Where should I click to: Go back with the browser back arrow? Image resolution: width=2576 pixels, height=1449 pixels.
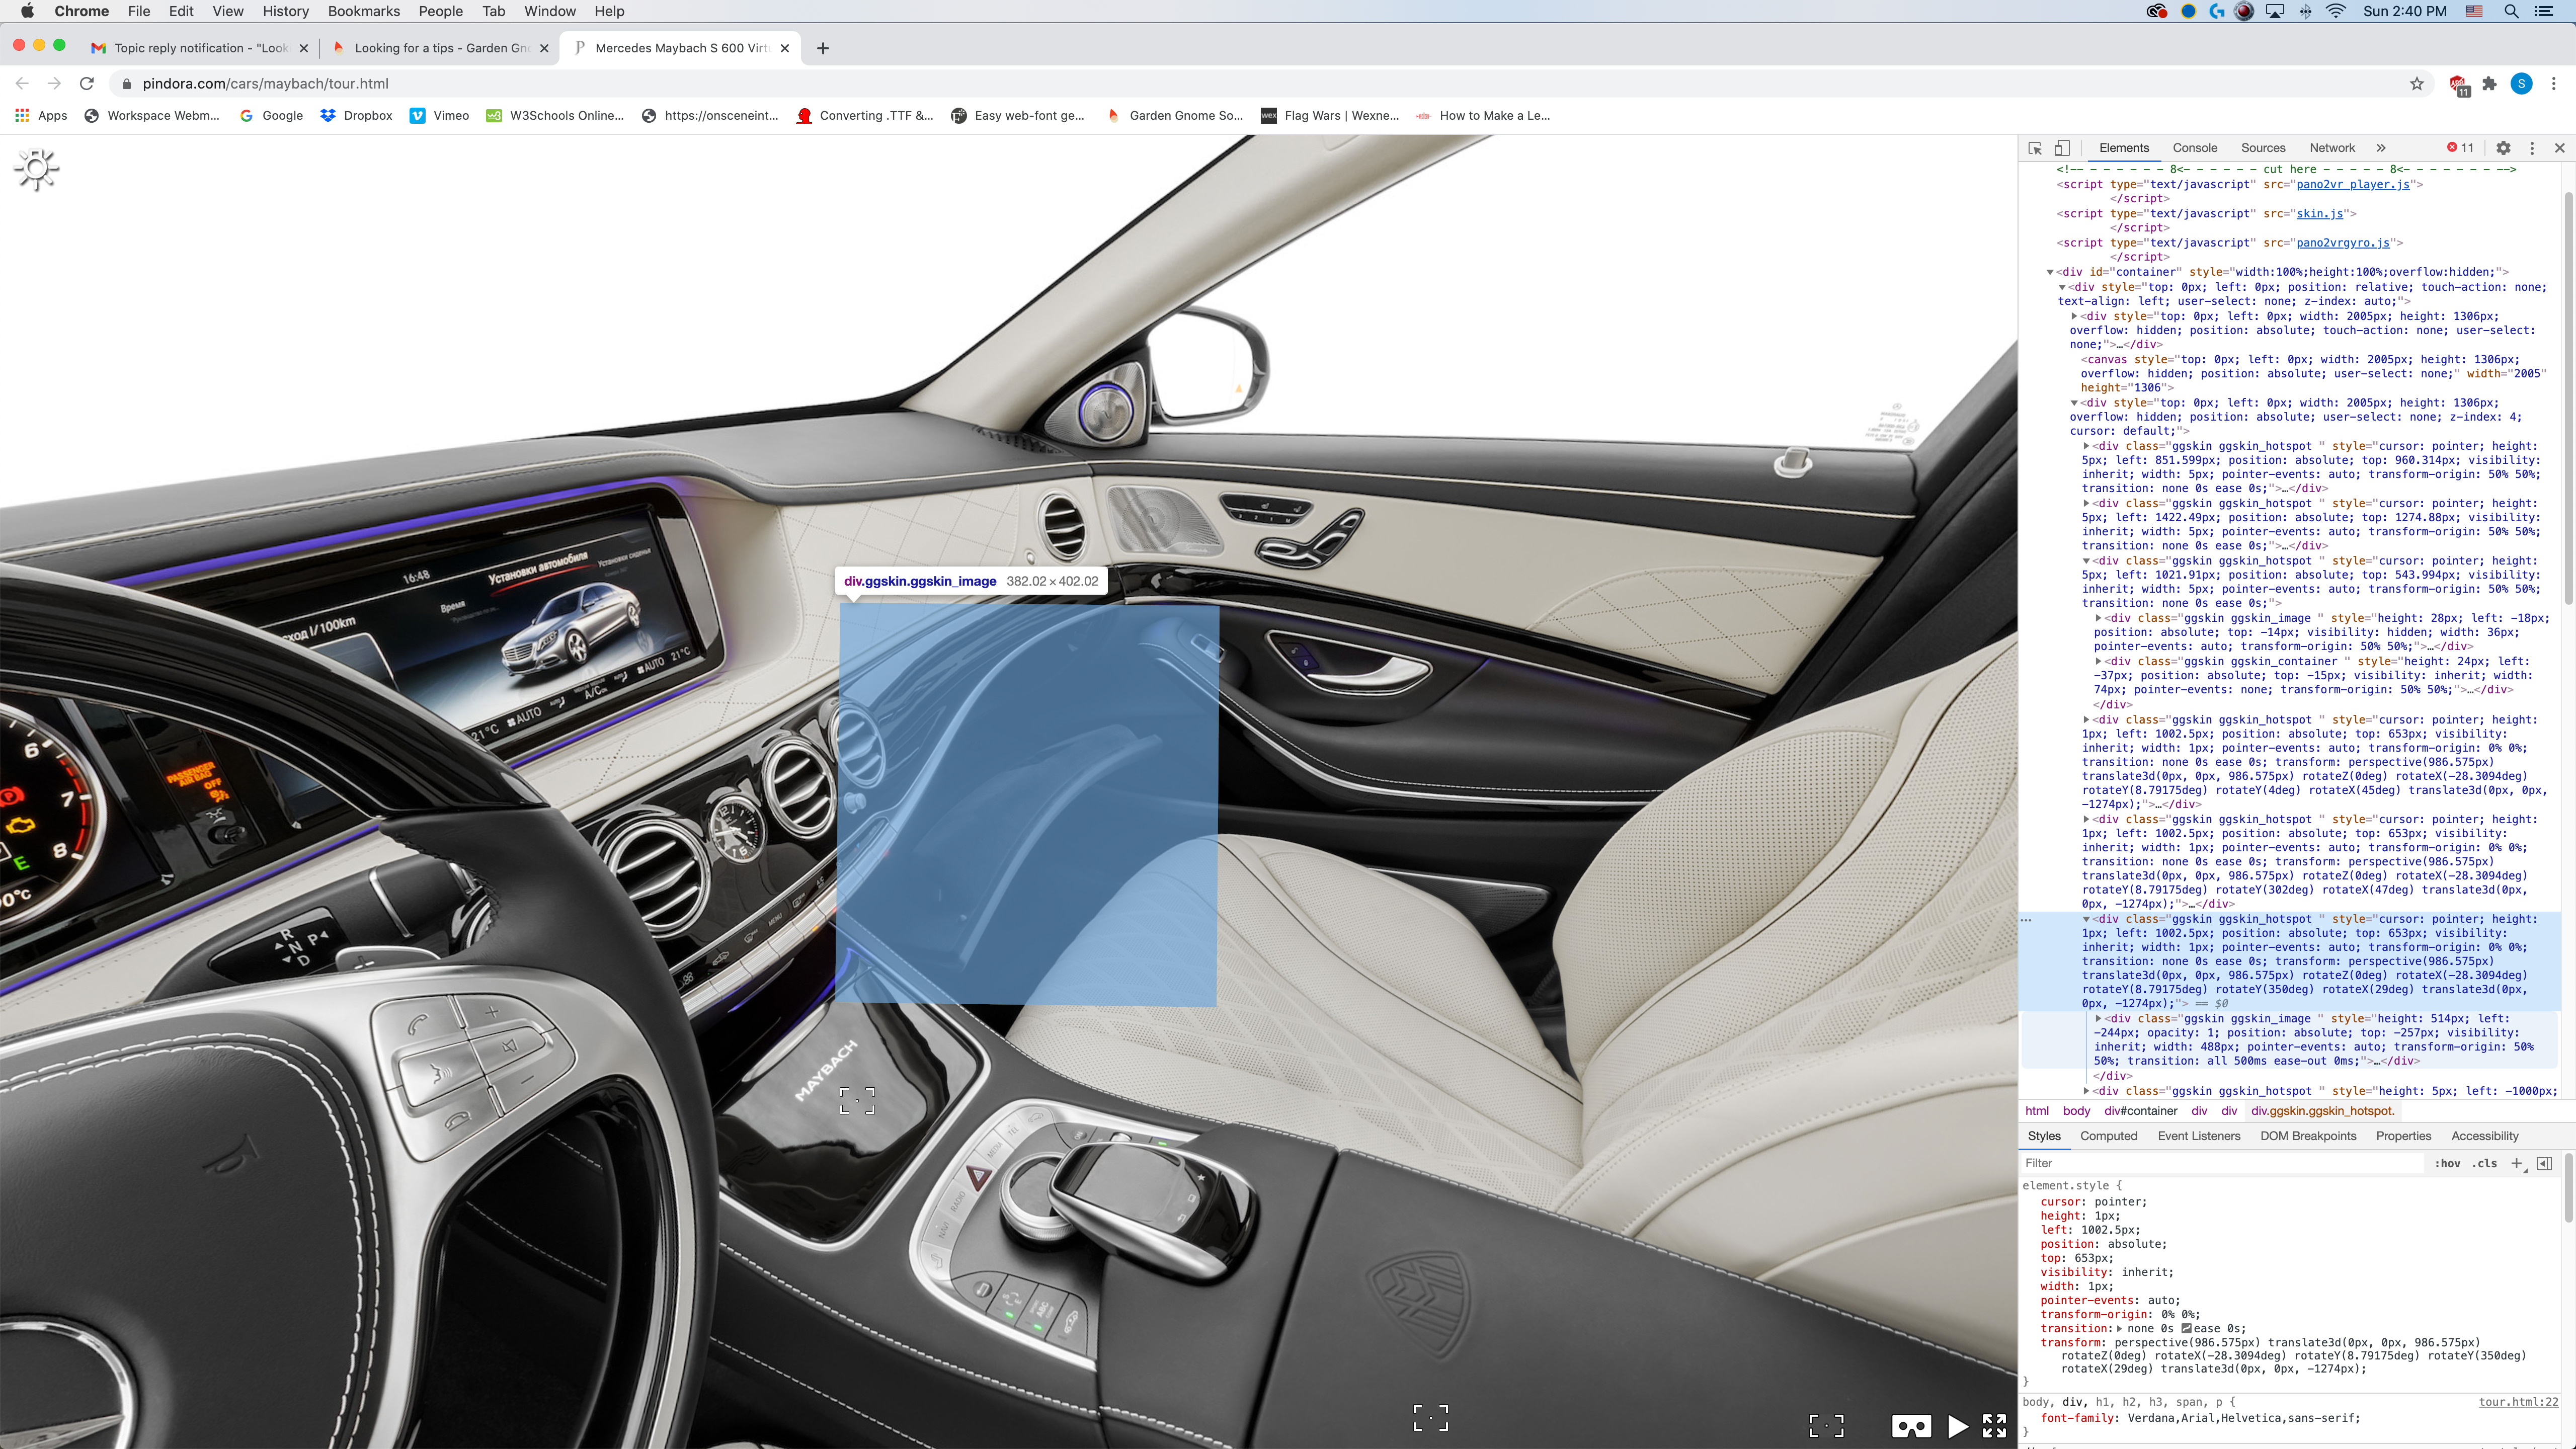point(22,84)
